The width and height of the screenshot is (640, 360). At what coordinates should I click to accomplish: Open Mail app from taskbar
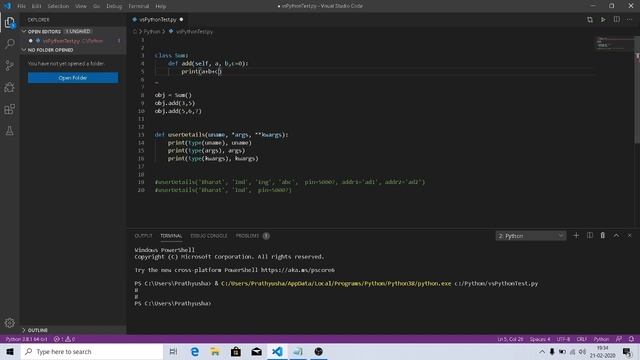tap(256, 351)
